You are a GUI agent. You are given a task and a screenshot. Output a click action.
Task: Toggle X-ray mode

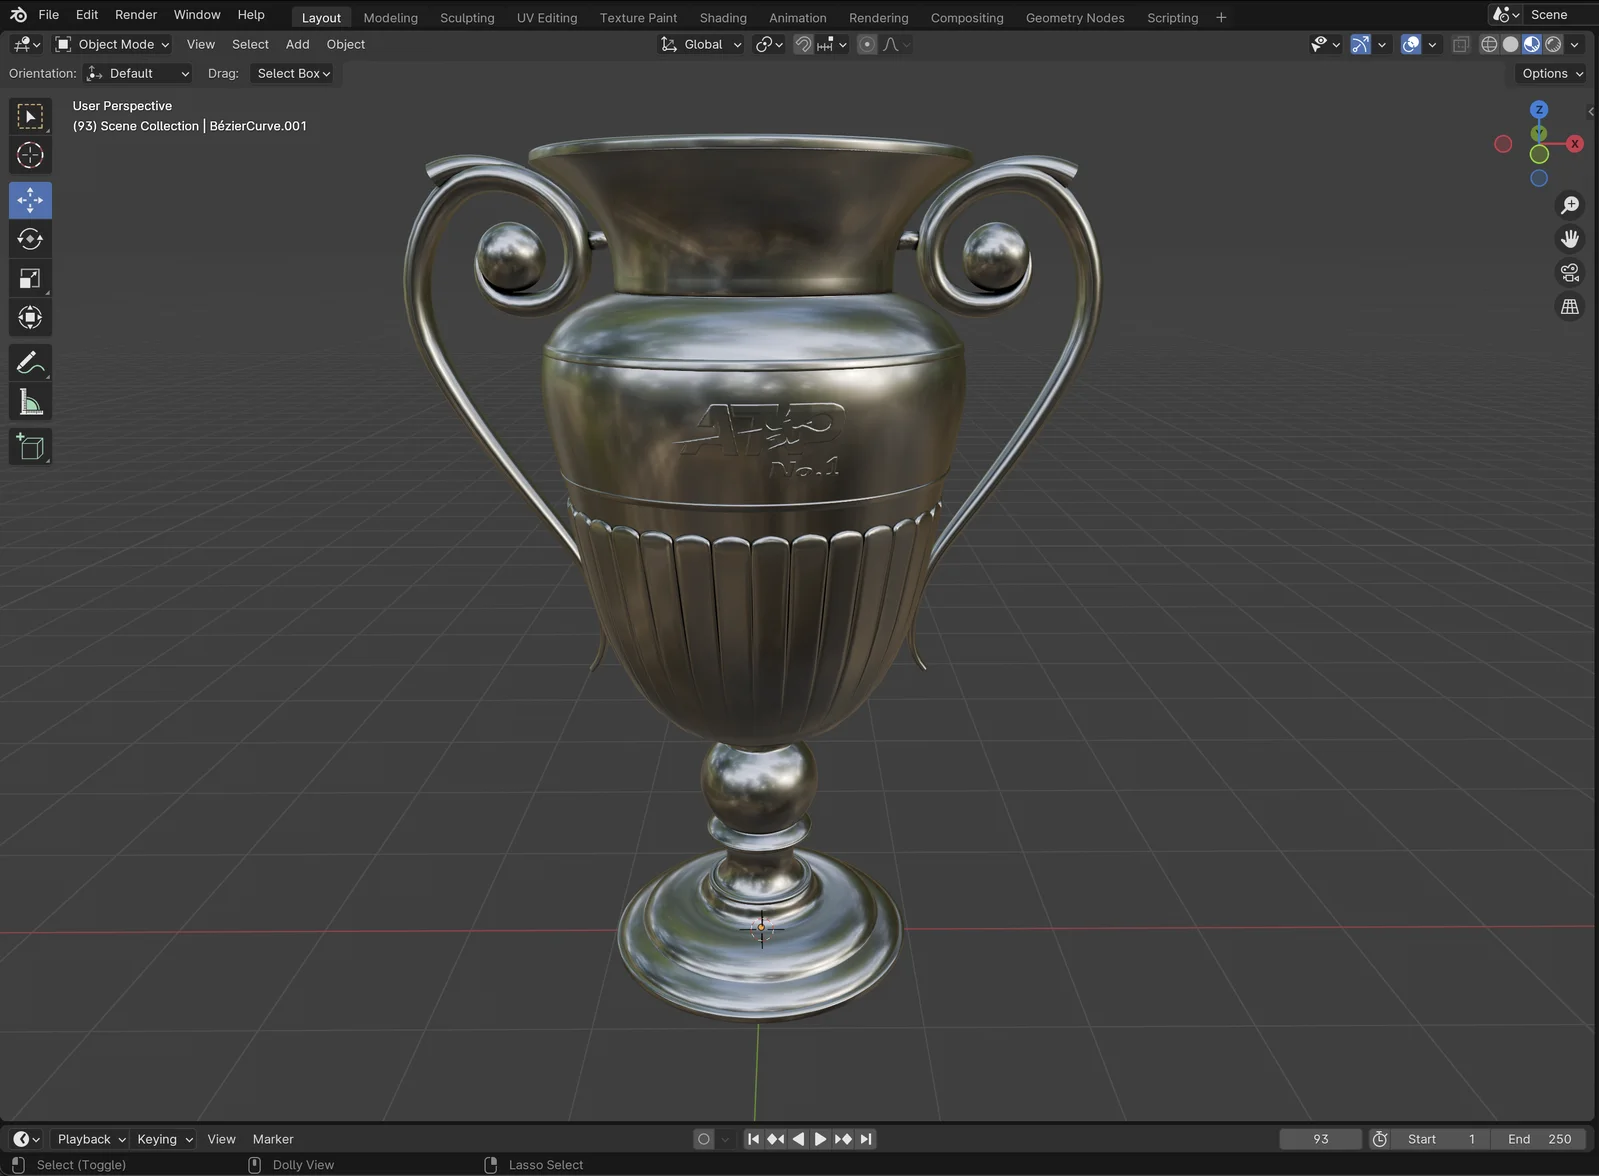click(x=1461, y=44)
